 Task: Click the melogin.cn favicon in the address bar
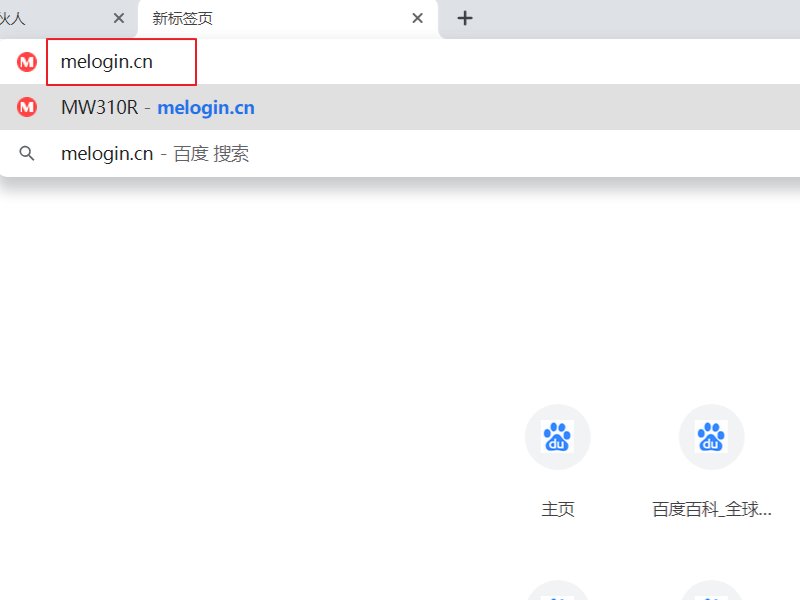(25, 62)
